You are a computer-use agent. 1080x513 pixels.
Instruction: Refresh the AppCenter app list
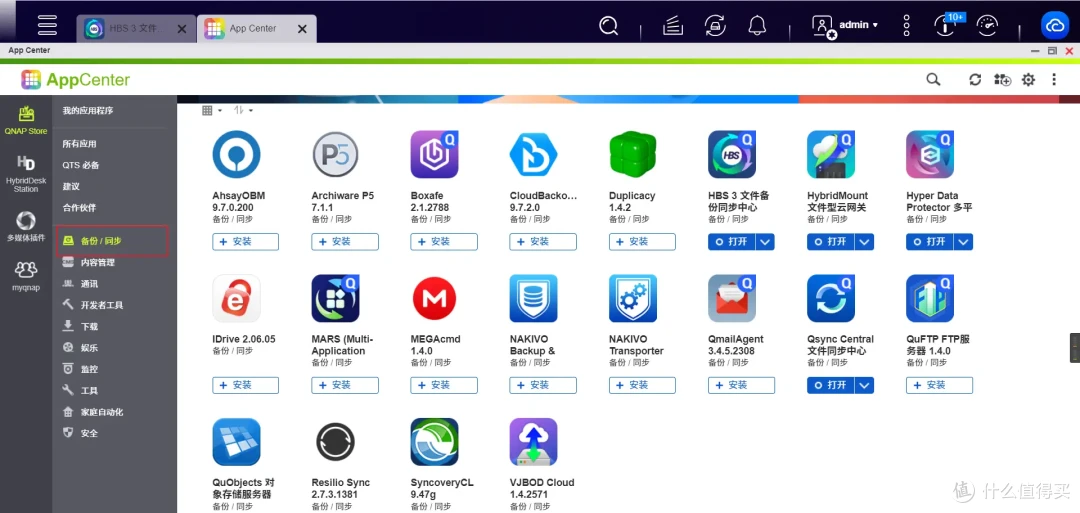[x=975, y=80]
